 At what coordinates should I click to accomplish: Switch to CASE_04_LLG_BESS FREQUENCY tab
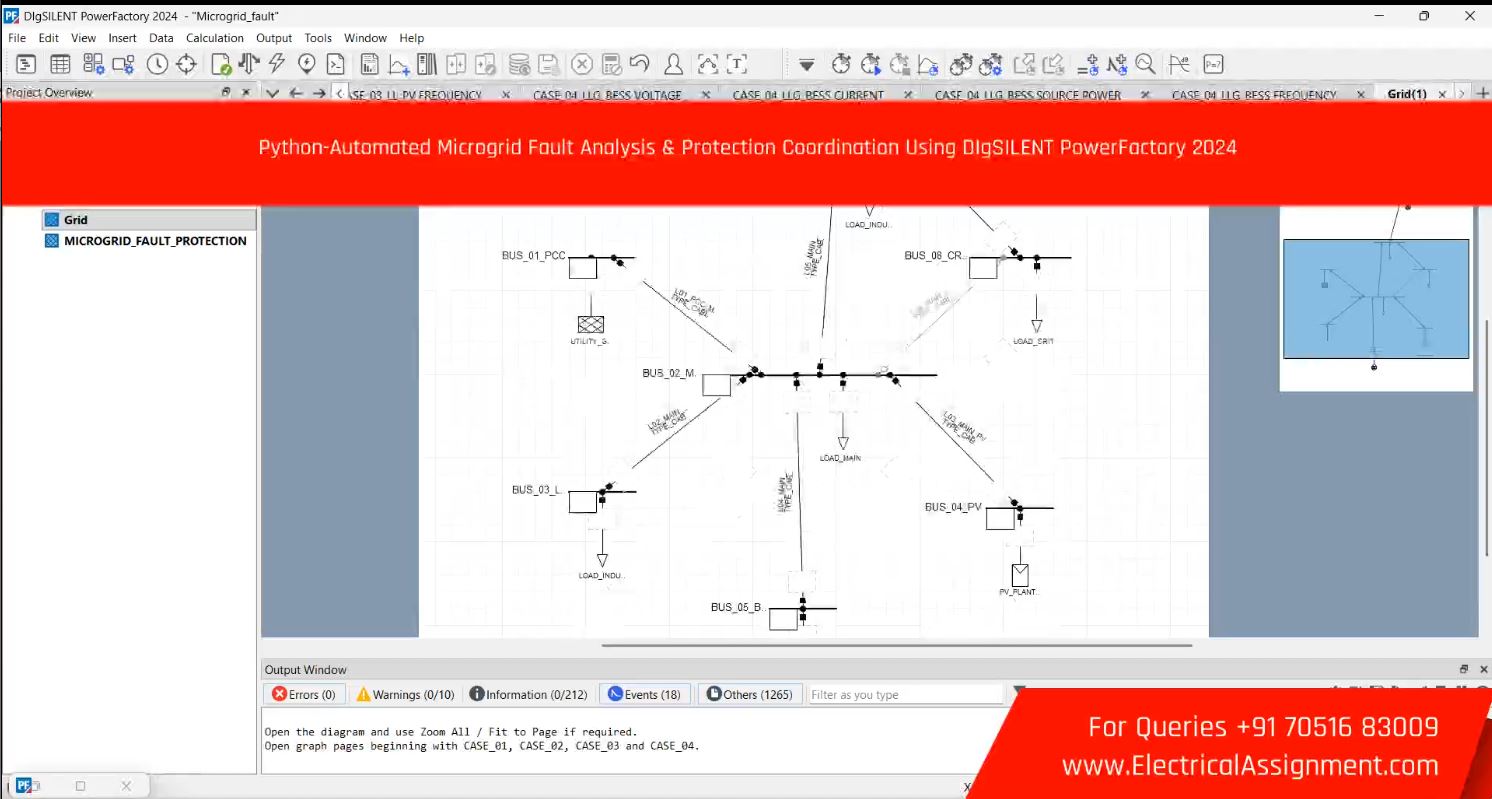pos(1254,95)
